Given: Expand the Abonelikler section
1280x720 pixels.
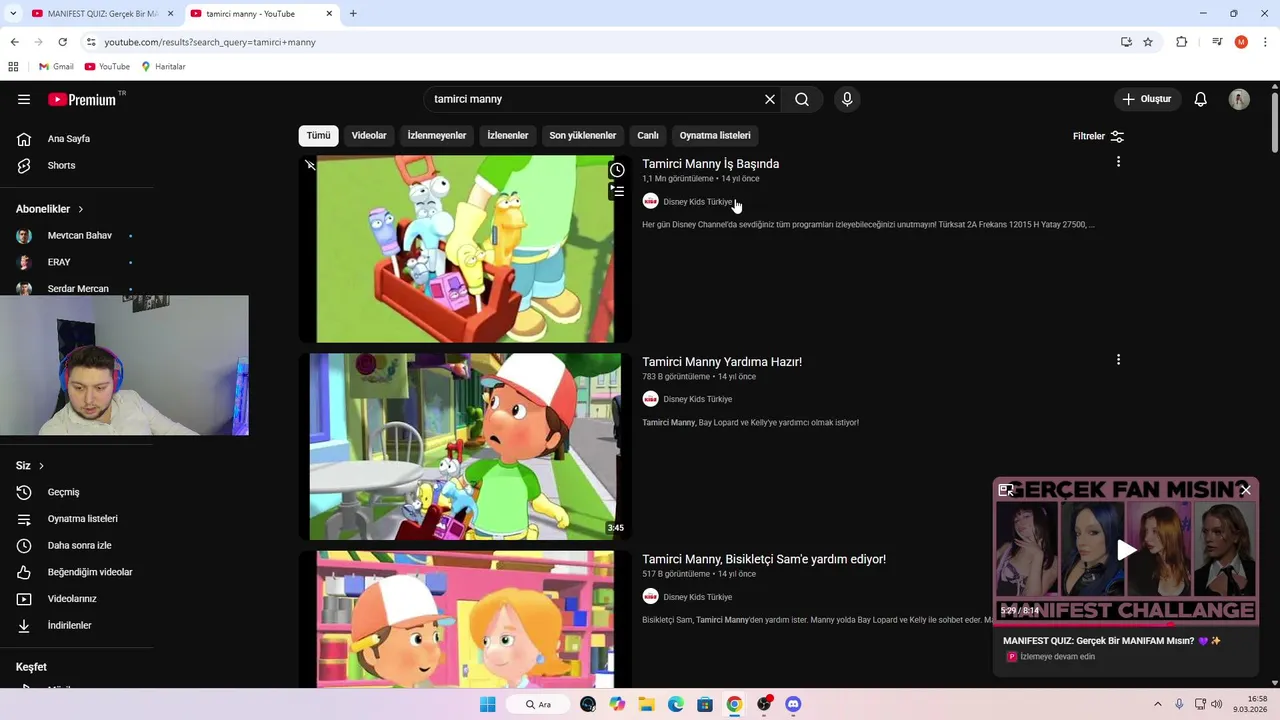Looking at the screenshot, I should (50, 209).
